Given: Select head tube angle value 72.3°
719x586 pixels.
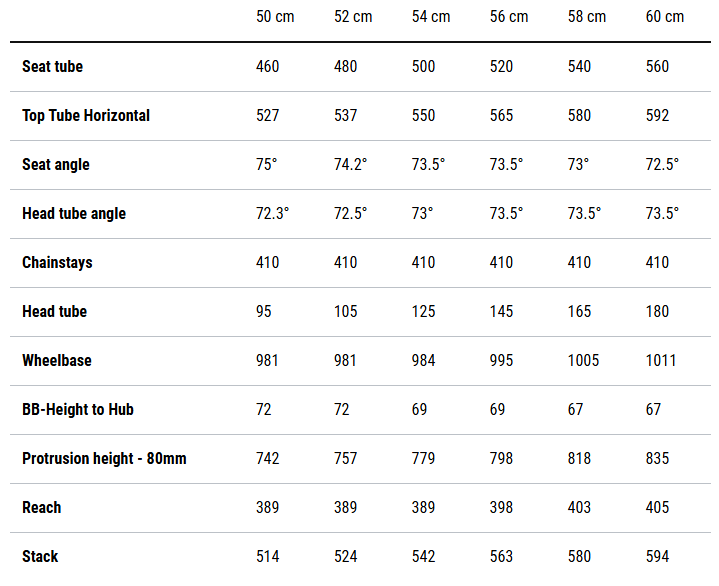Looking at the screenshot, I should tap(272, 214).
